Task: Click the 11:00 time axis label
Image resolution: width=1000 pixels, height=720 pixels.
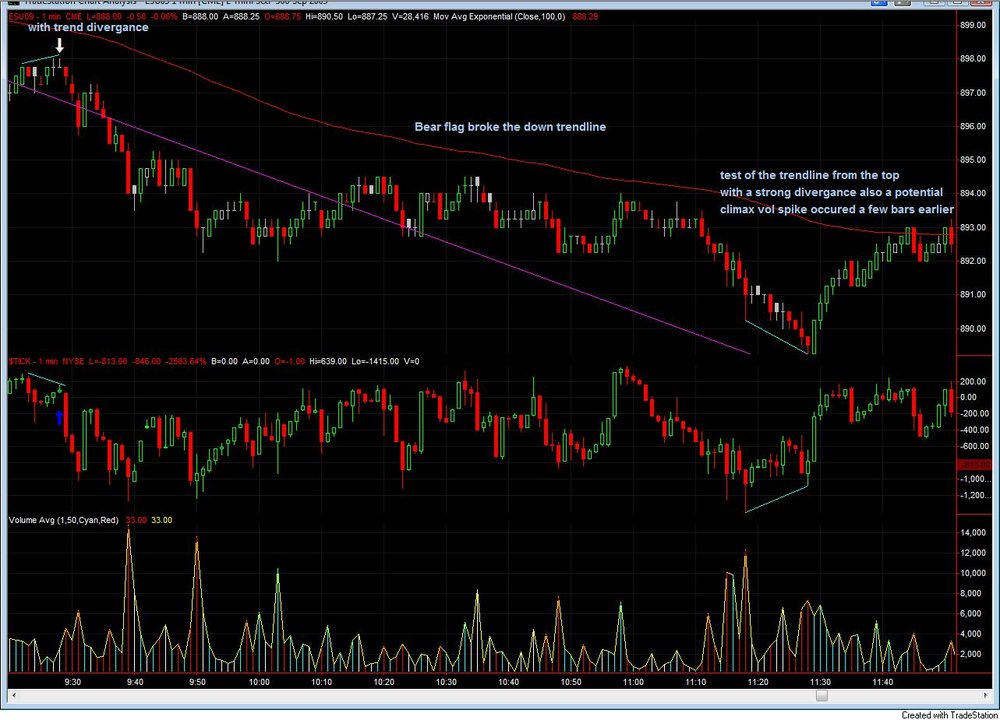Action: [x=633, y=682]
